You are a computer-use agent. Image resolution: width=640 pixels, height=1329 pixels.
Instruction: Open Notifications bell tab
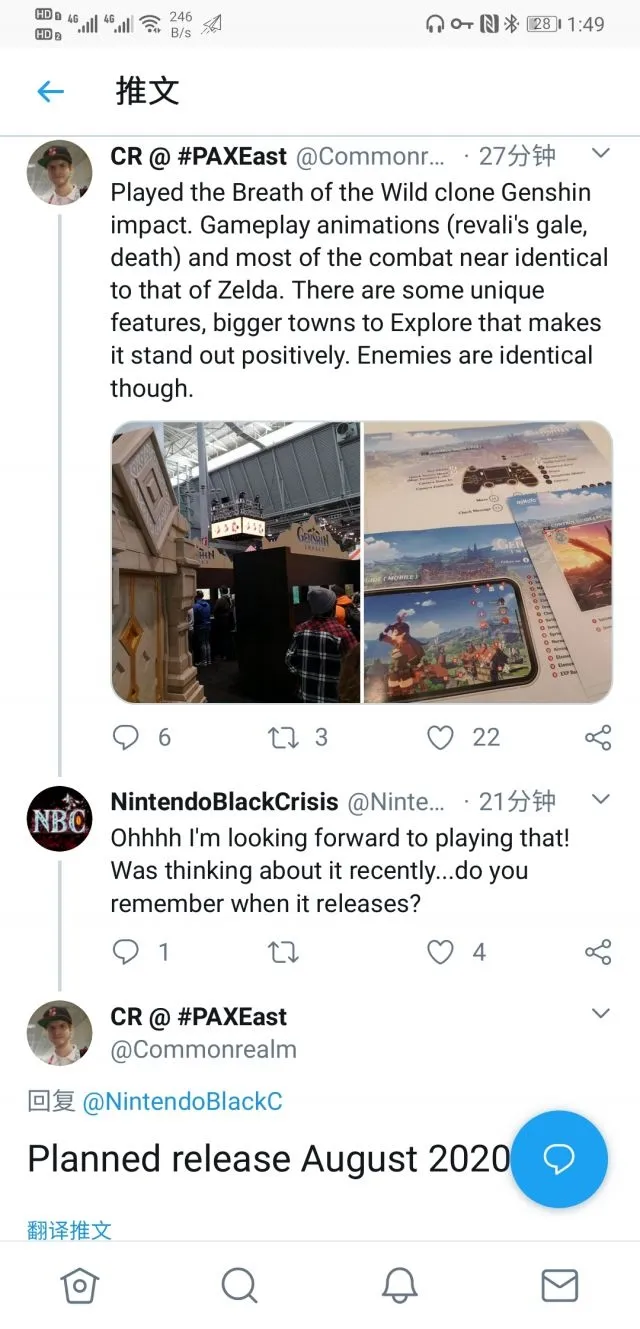(400, 1285)
